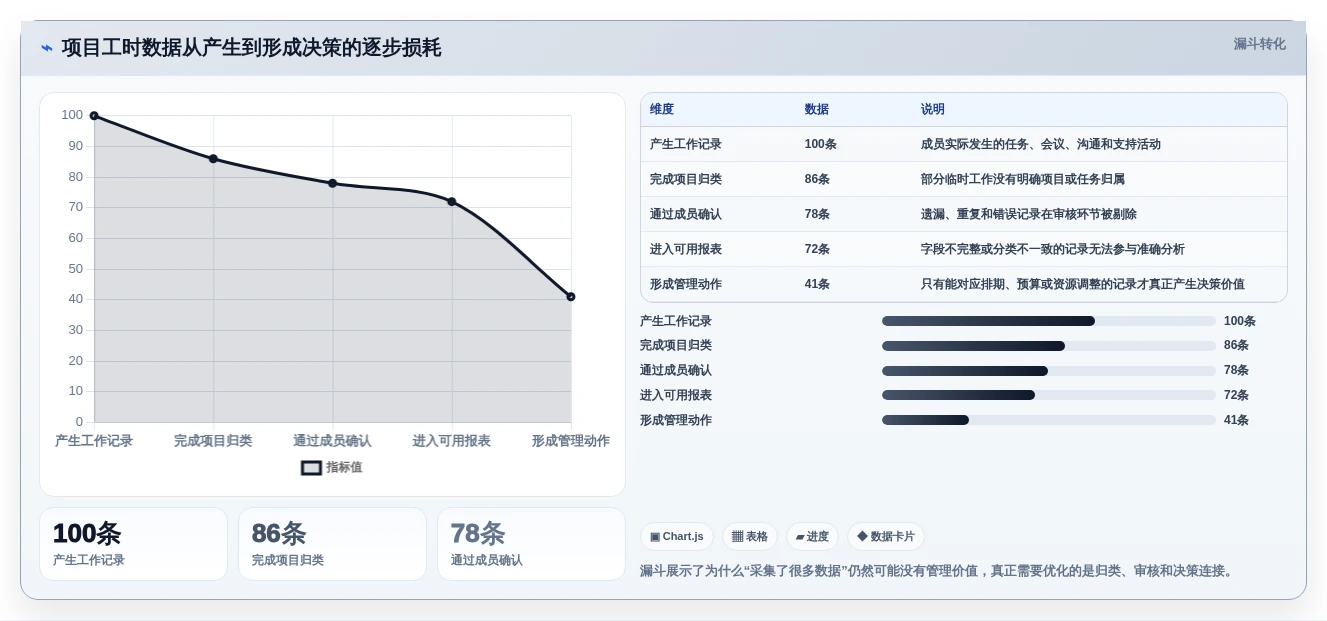Click the 78条 value in the table
The height and width of the screenshot is (621, 1327).
[818, 214]
